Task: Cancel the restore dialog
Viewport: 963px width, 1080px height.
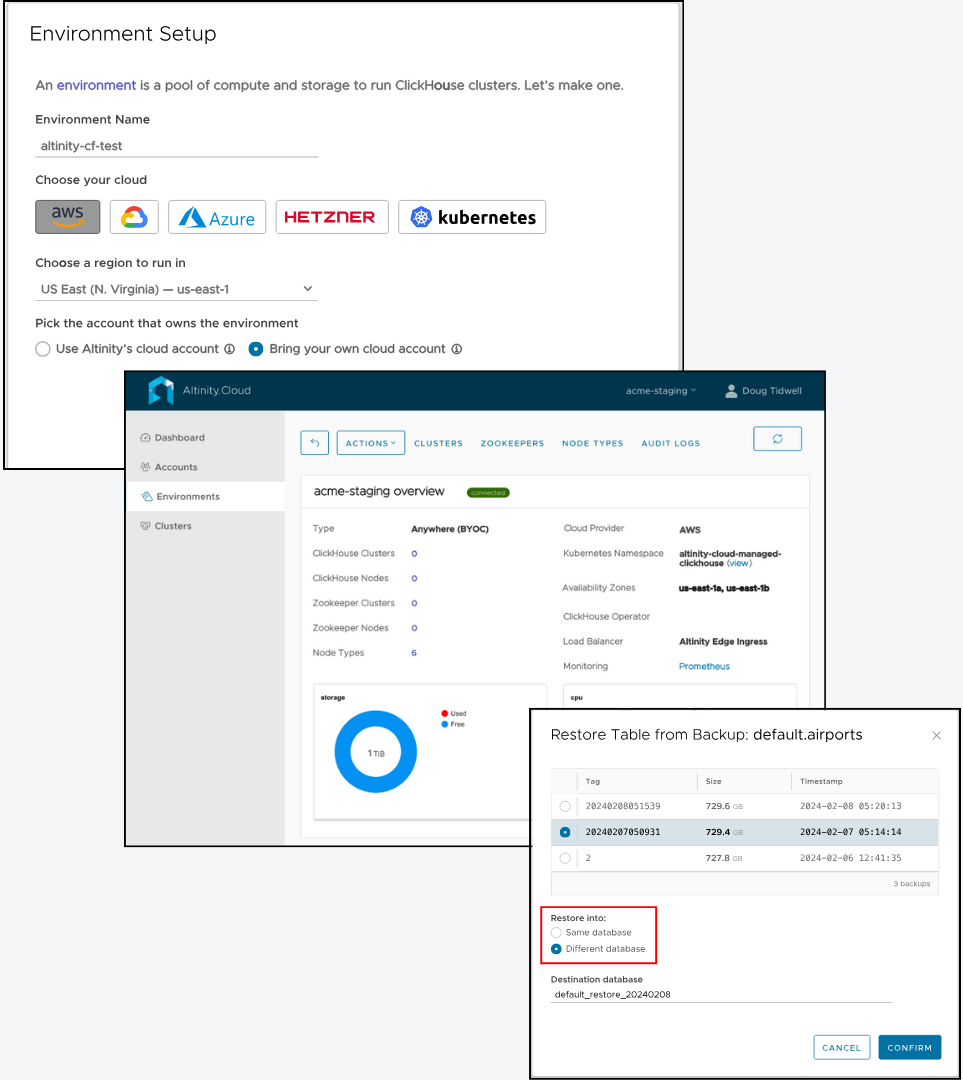Action: point(841,1048)
